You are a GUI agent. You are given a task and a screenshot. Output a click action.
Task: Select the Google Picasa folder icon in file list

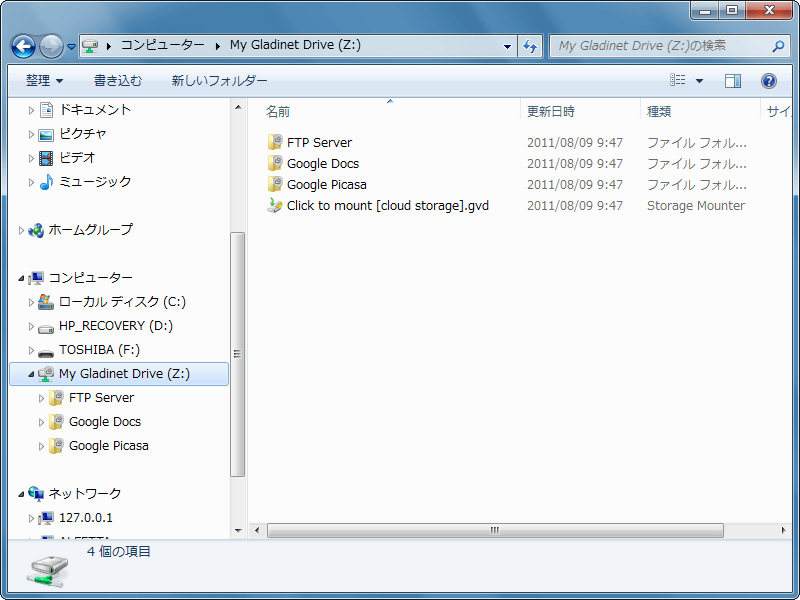click(x=274, y=184)
